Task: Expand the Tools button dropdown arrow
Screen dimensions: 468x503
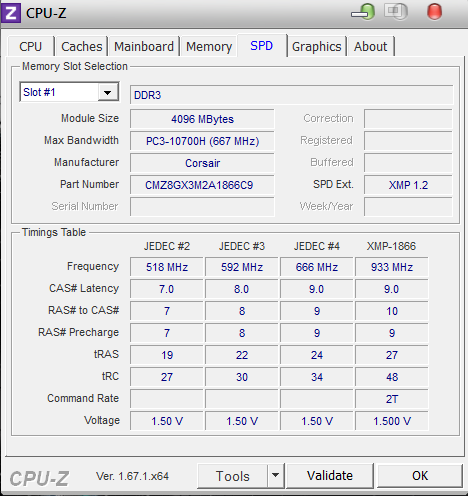Action: (x=275, y=475)
